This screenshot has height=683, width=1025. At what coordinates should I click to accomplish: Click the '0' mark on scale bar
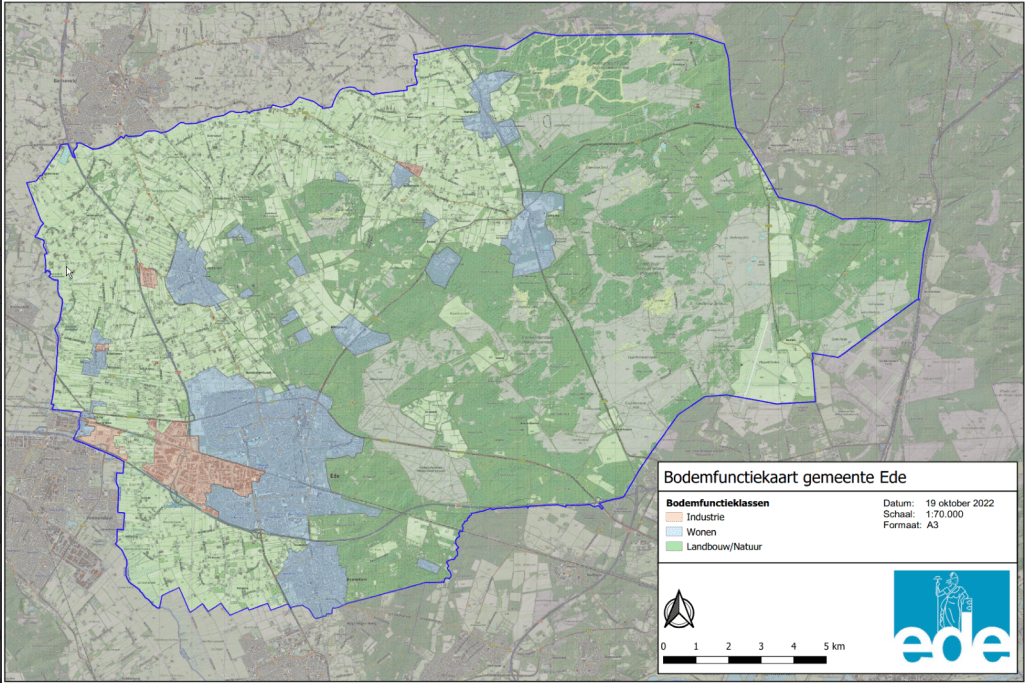click(664, 647)
